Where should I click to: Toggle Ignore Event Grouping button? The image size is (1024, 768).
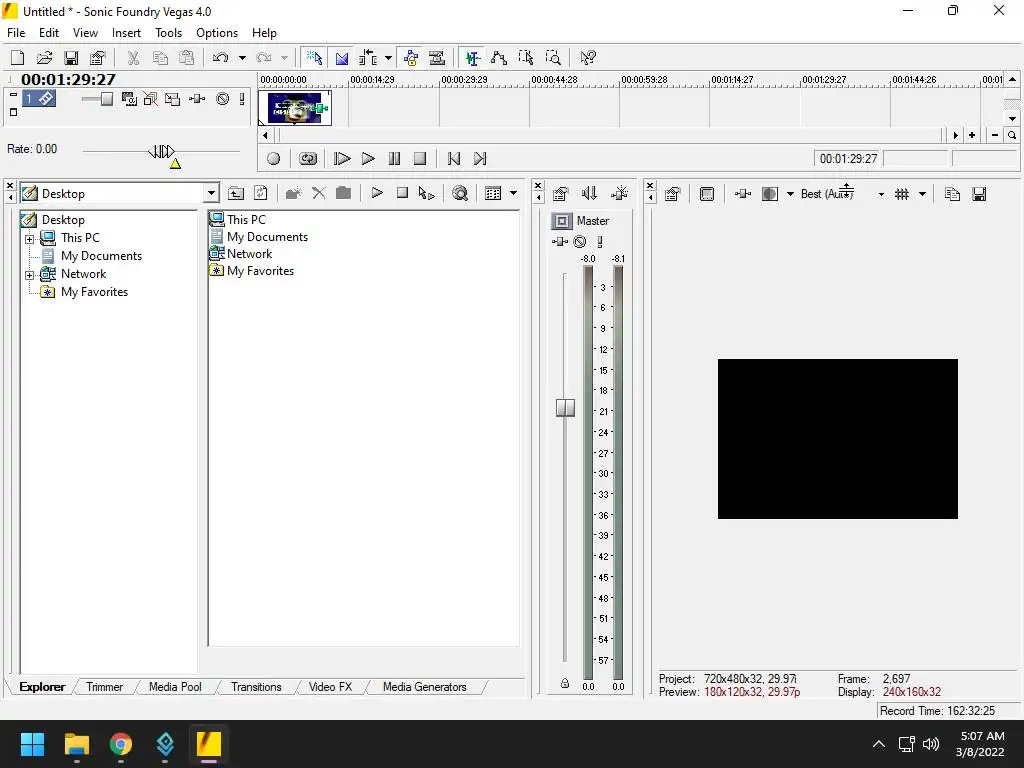437,58
